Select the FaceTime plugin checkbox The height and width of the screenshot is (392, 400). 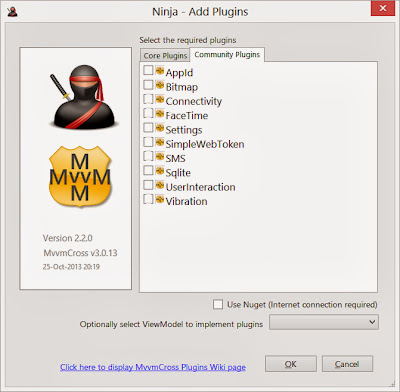pos(148,113)
